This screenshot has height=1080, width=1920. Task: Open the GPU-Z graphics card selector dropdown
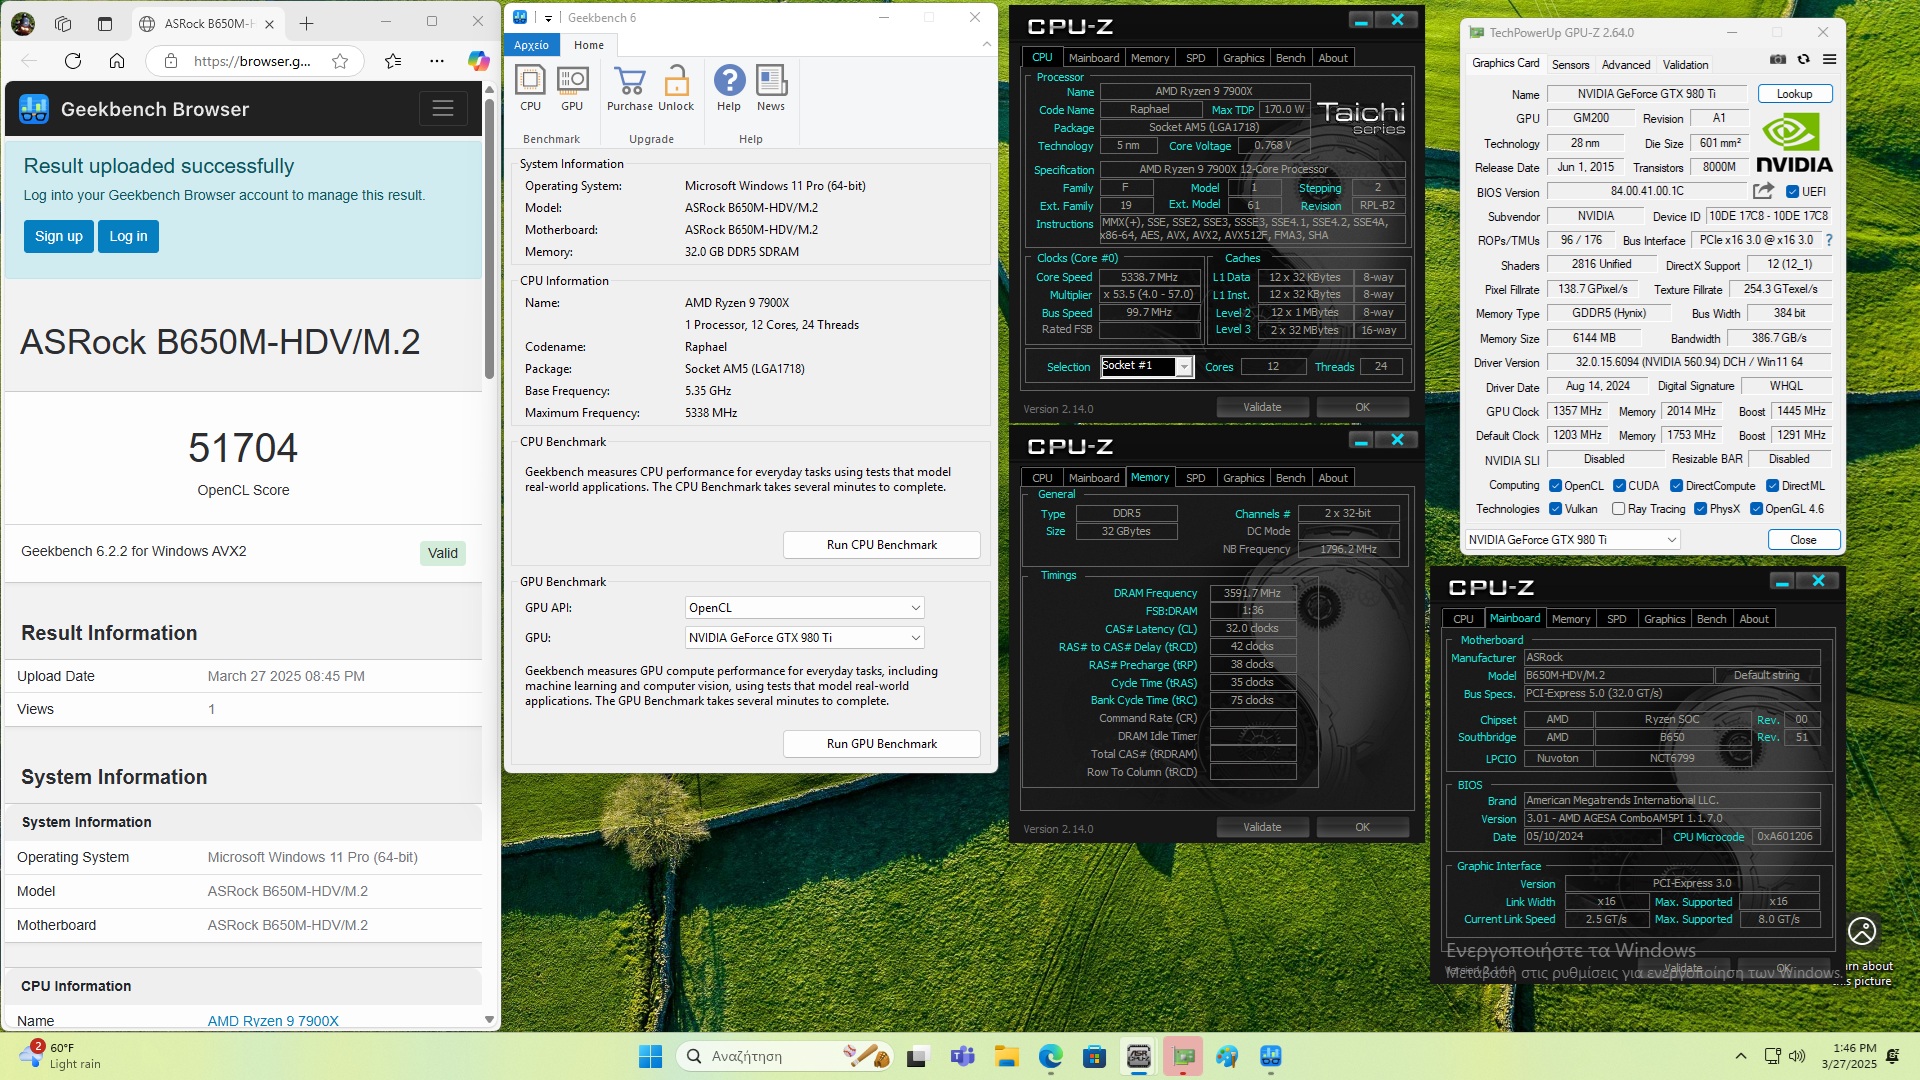pos(1572,540)
